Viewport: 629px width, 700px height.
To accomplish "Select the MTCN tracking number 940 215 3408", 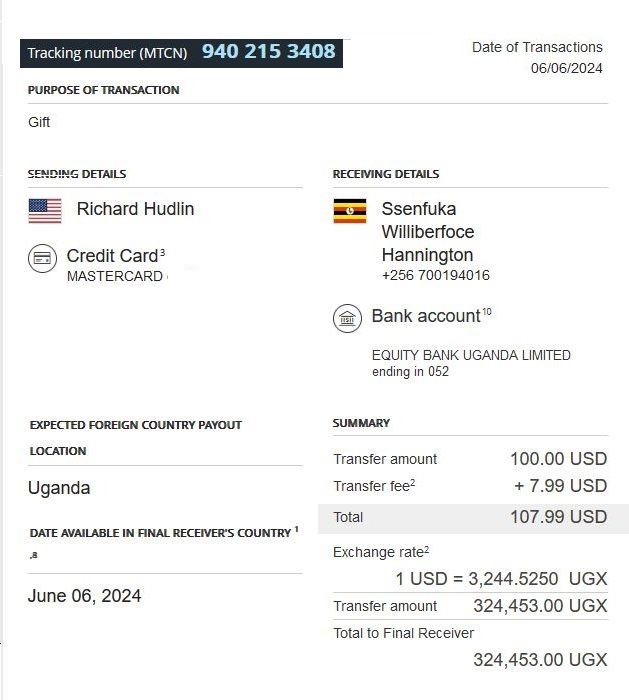I will tap(268, 51).
